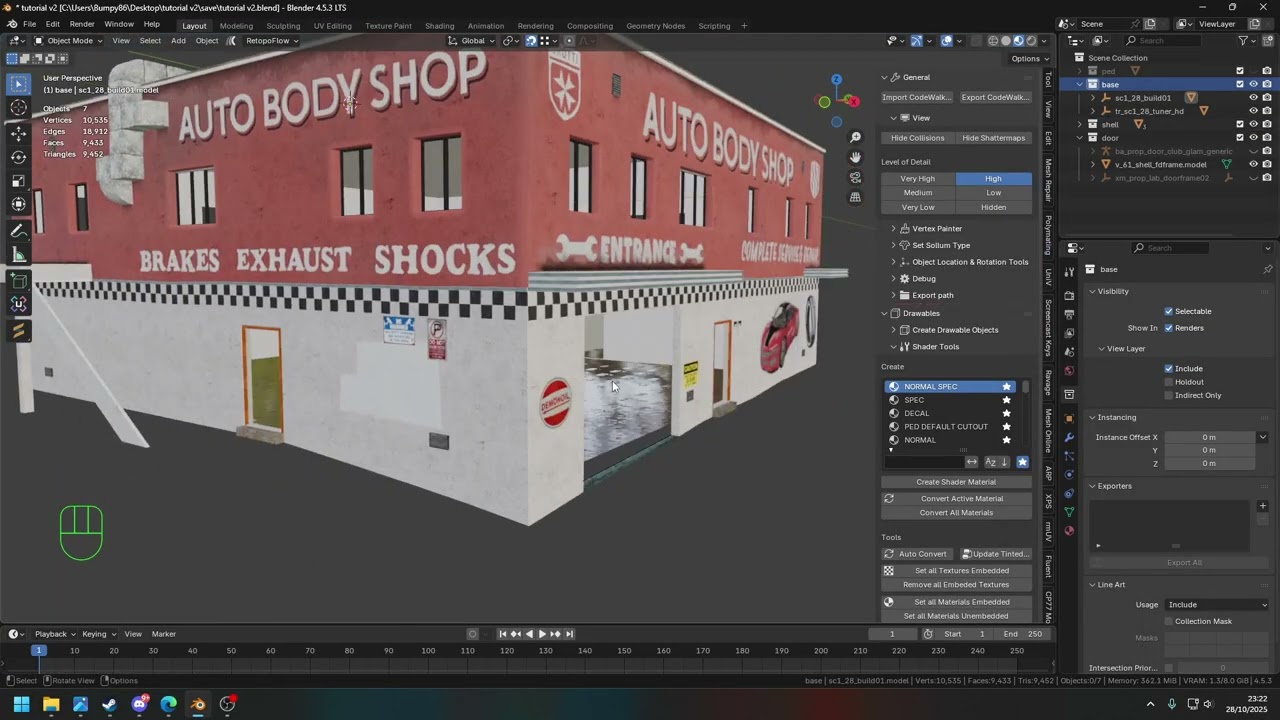This screenshot has height=720, width=1280.
Task: Toggle snapping magnet icon
Action: 530,41
